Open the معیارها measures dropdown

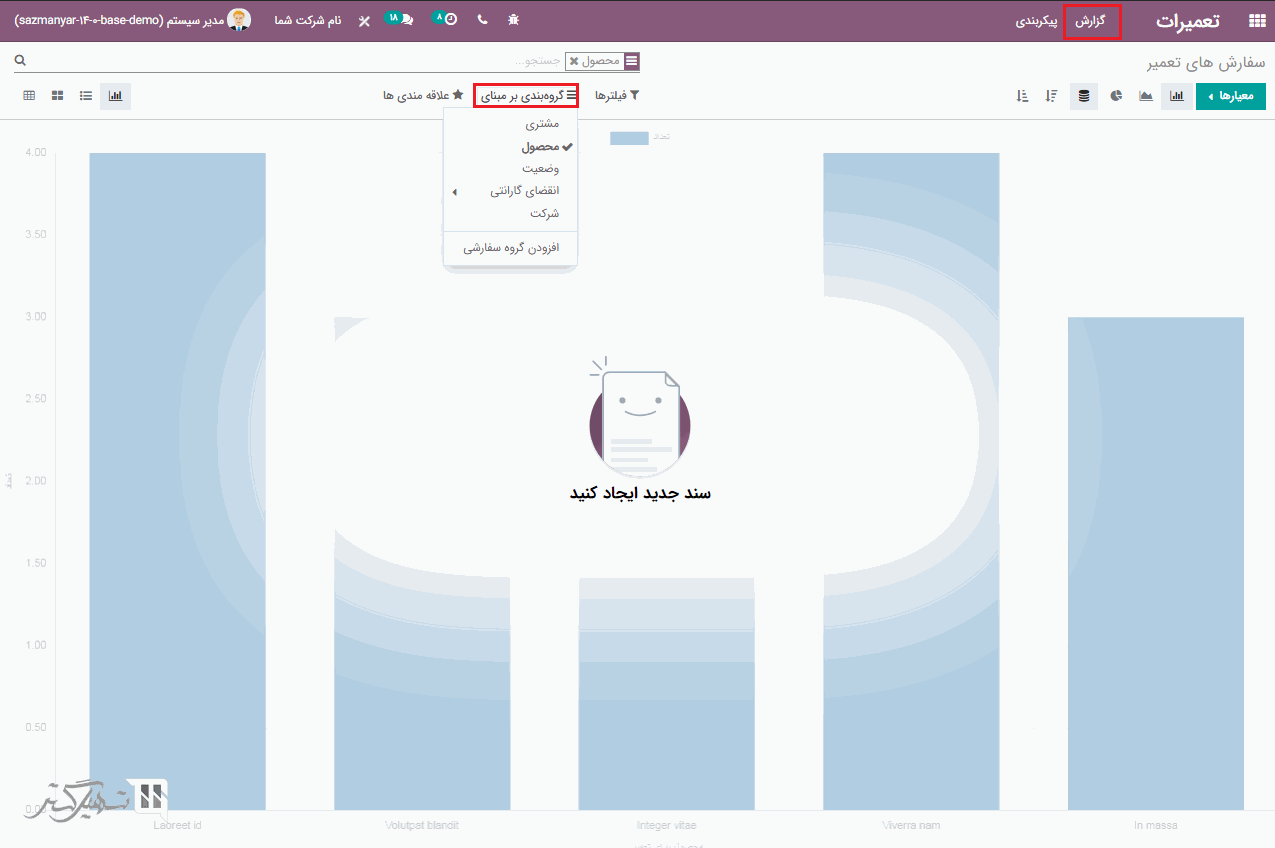1230,96
